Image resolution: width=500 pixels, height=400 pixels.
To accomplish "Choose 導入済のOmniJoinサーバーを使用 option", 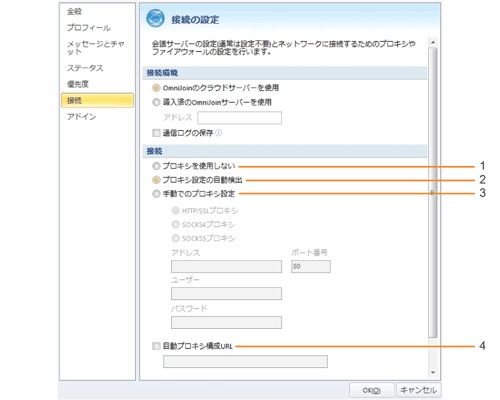I will click(x=156, y=102).
